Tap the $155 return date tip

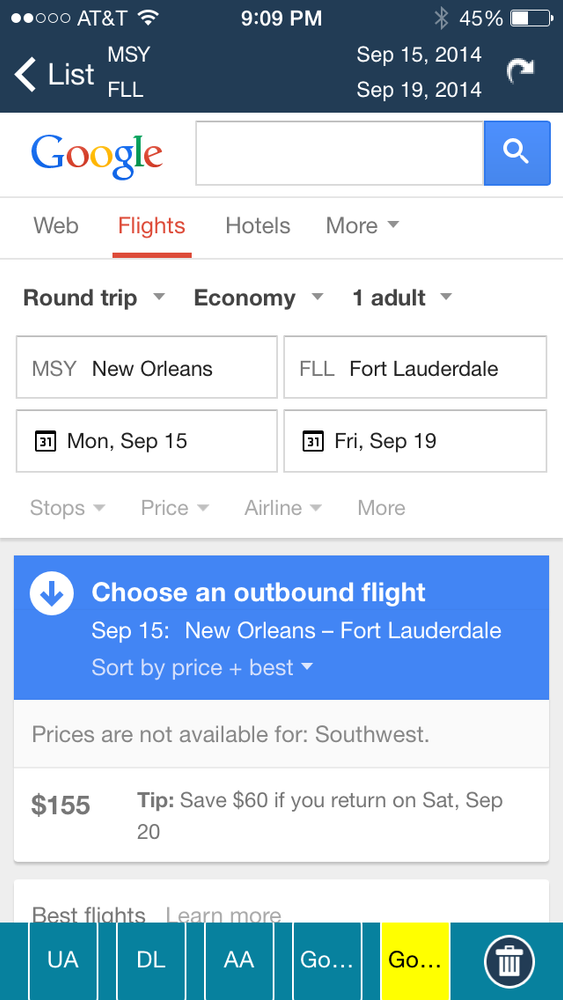coord(281,815)
